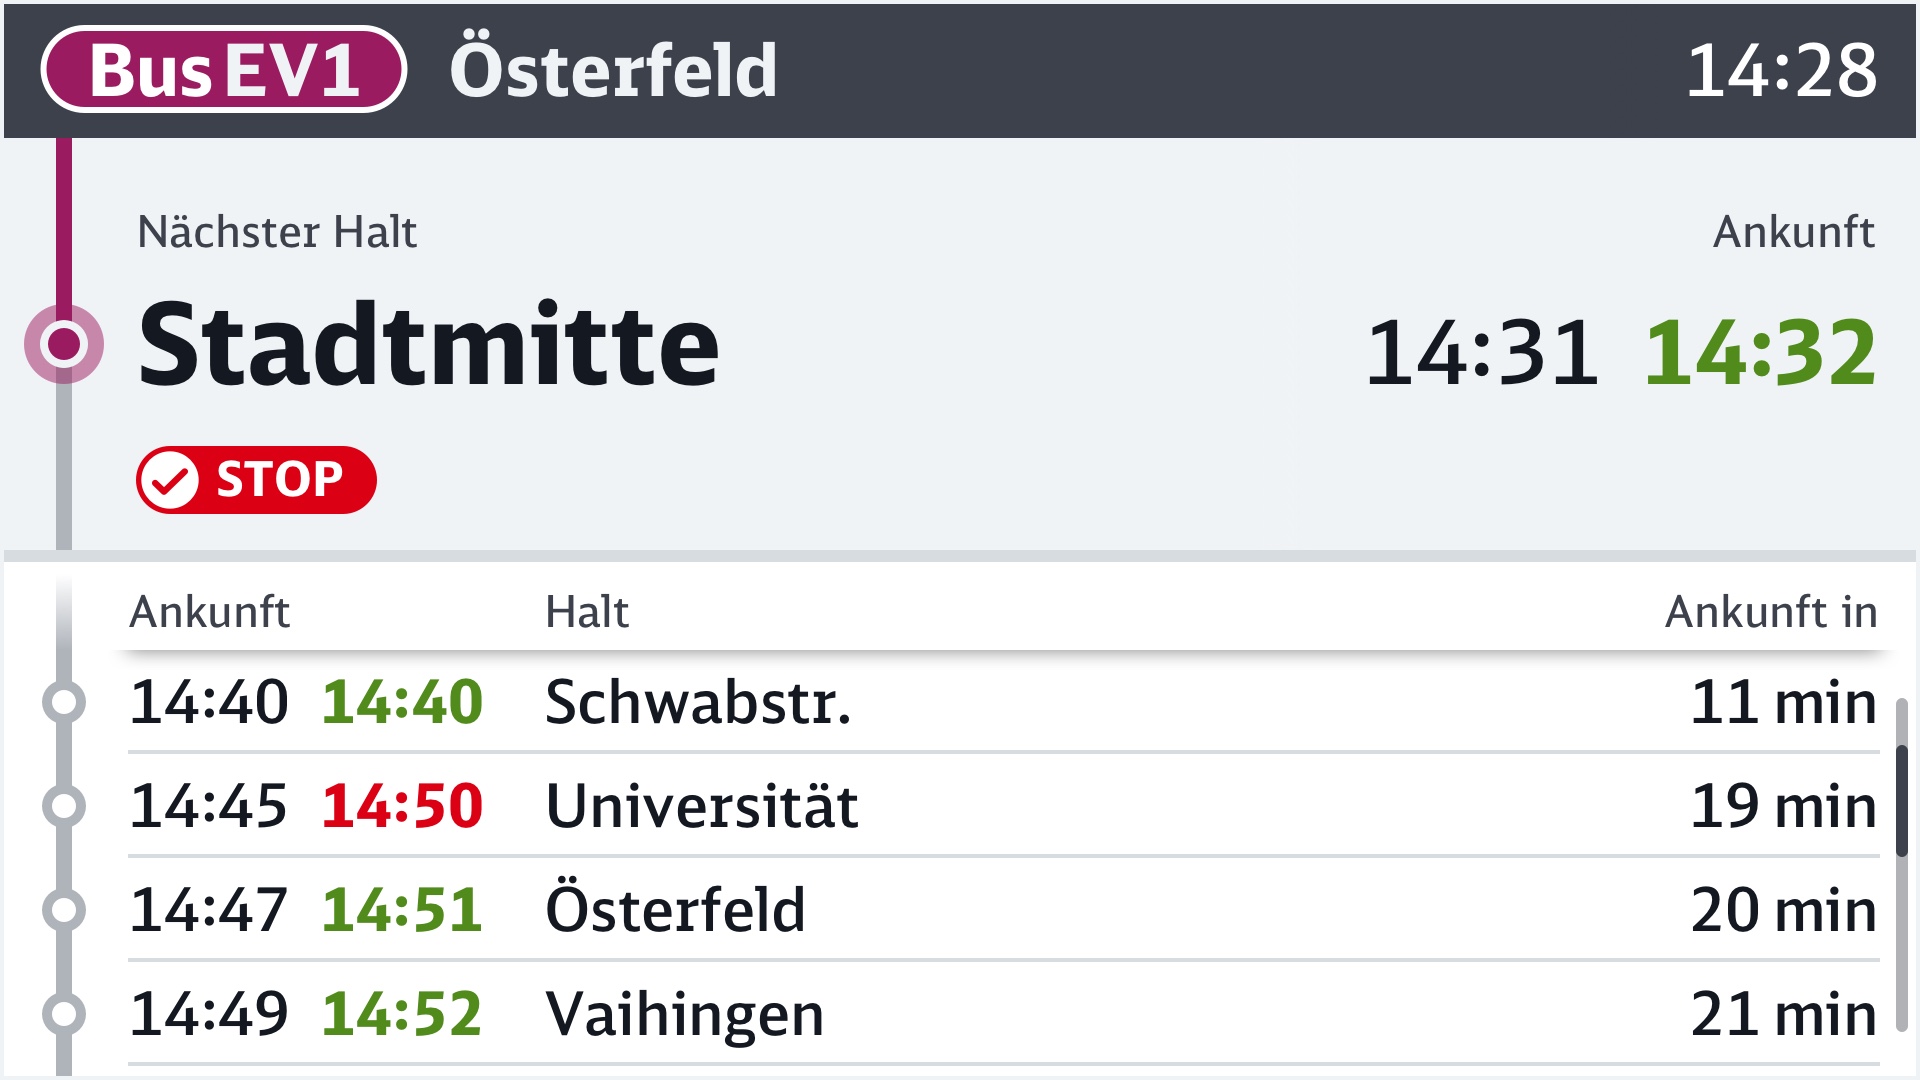Click the Schwabstr. route stop circle
The image size is (1920, 1080).
(x=64, y=702)
